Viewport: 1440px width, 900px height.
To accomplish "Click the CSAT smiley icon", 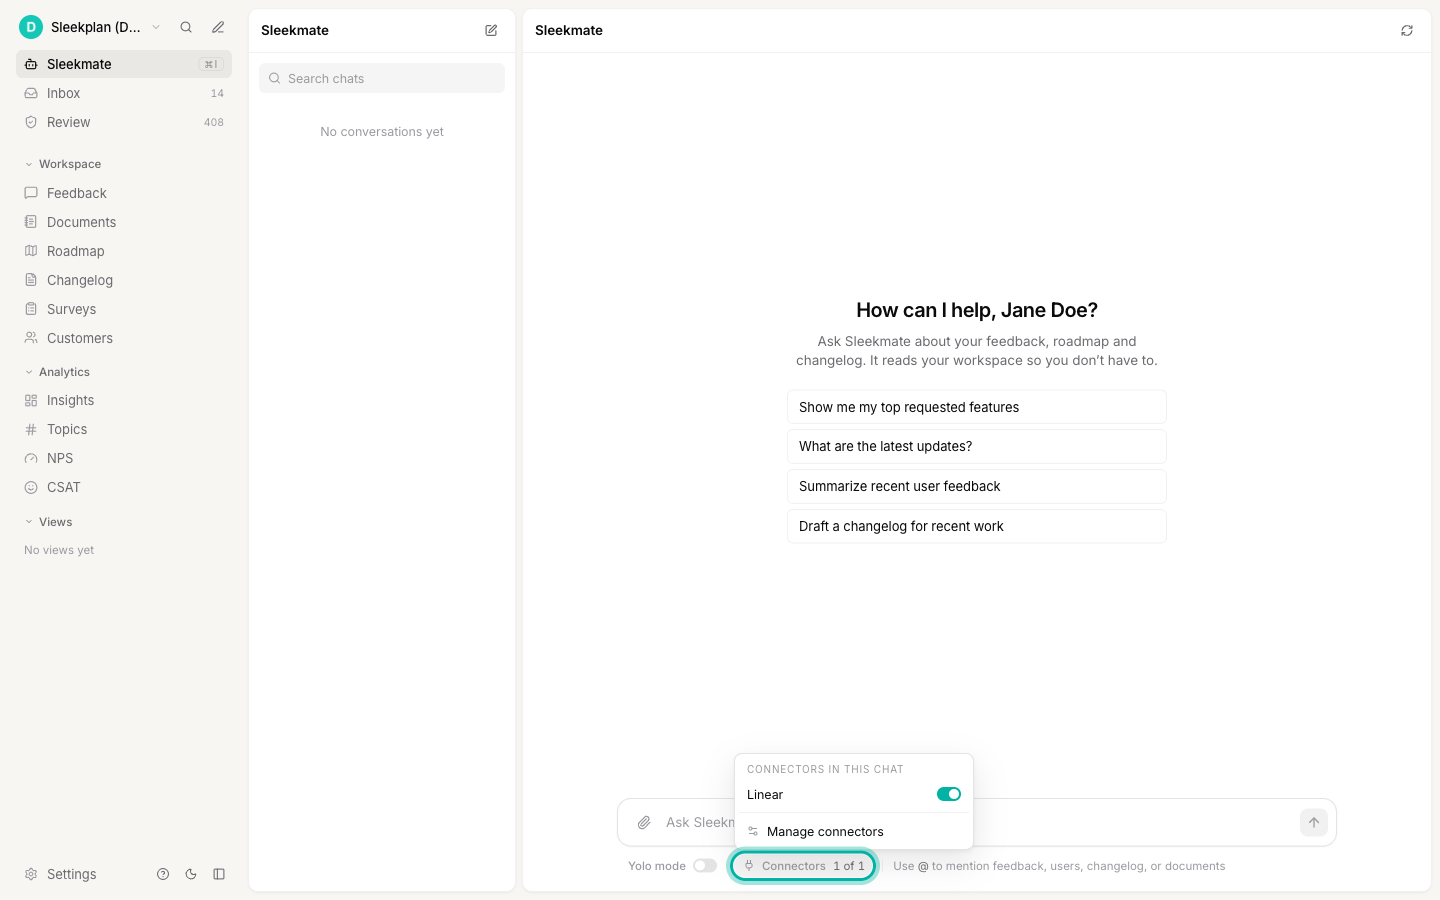I will 31,487.
